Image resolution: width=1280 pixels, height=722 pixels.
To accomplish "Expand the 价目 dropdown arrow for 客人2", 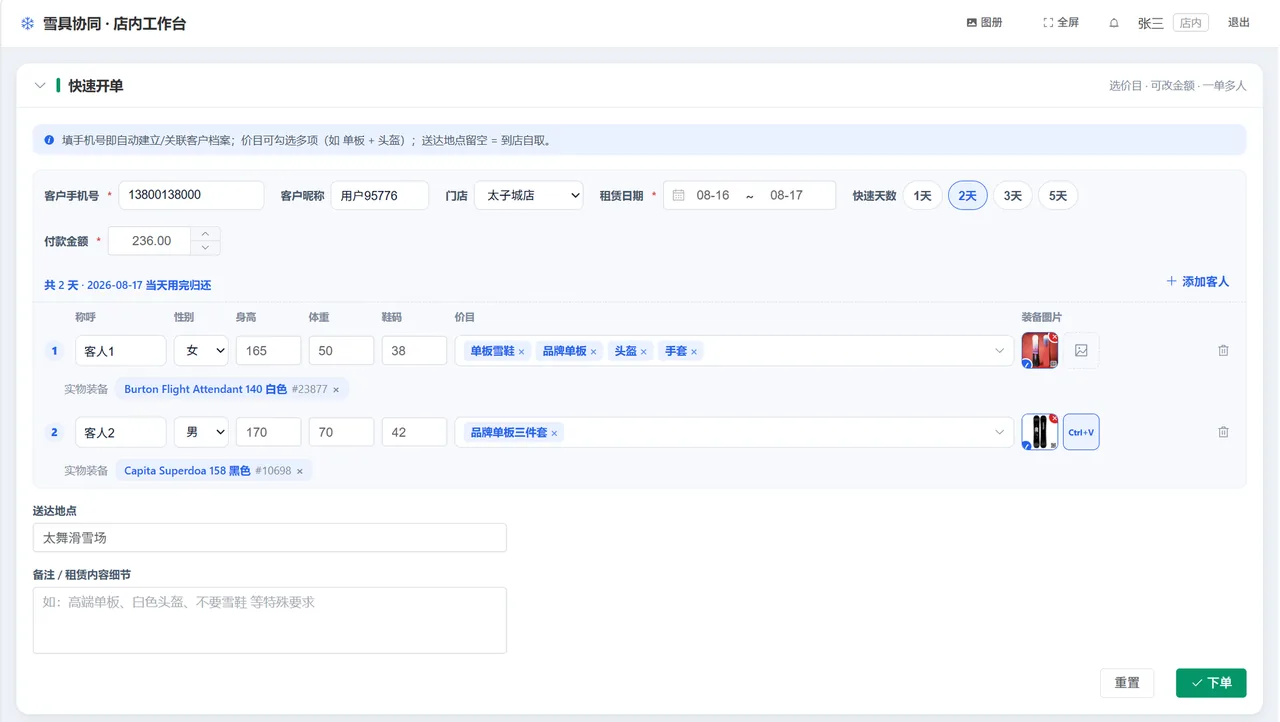I will click(999, 432).
